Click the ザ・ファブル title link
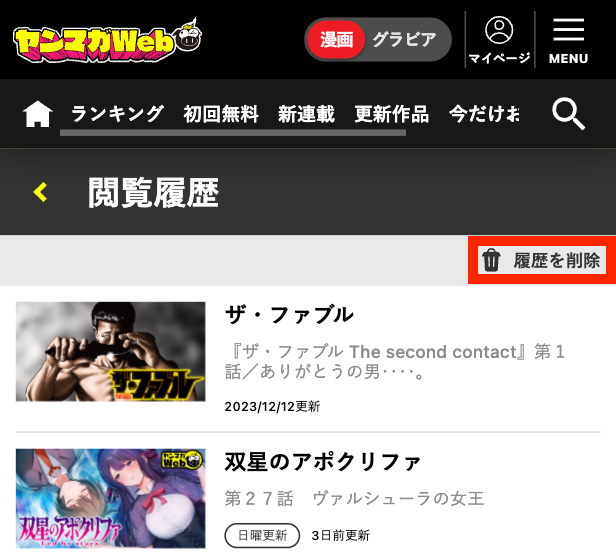Screen dimensions: 616x558 tap(289, 315)
